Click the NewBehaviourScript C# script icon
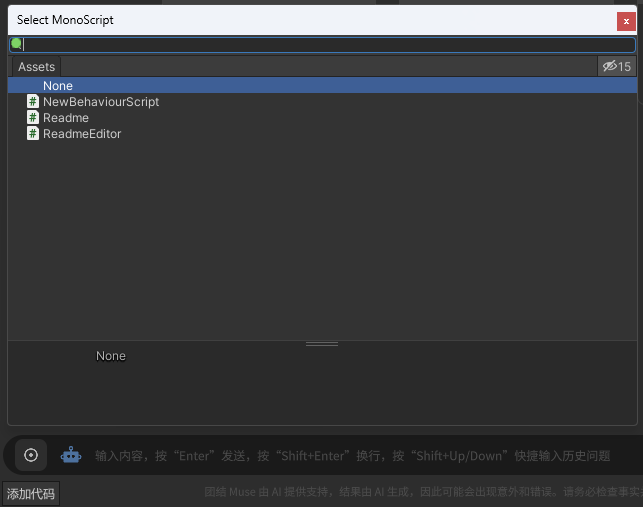 [x=33, y=102]
